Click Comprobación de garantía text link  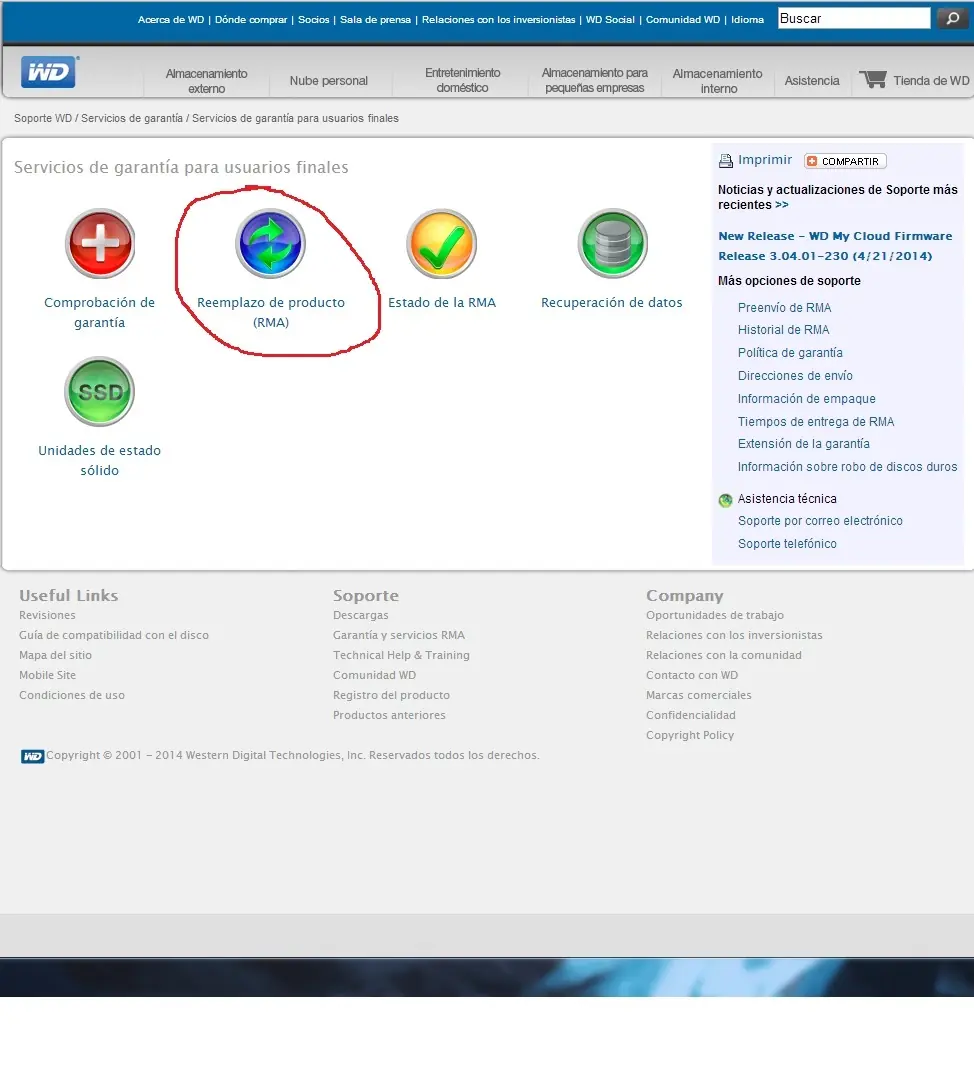pos(99,312)
